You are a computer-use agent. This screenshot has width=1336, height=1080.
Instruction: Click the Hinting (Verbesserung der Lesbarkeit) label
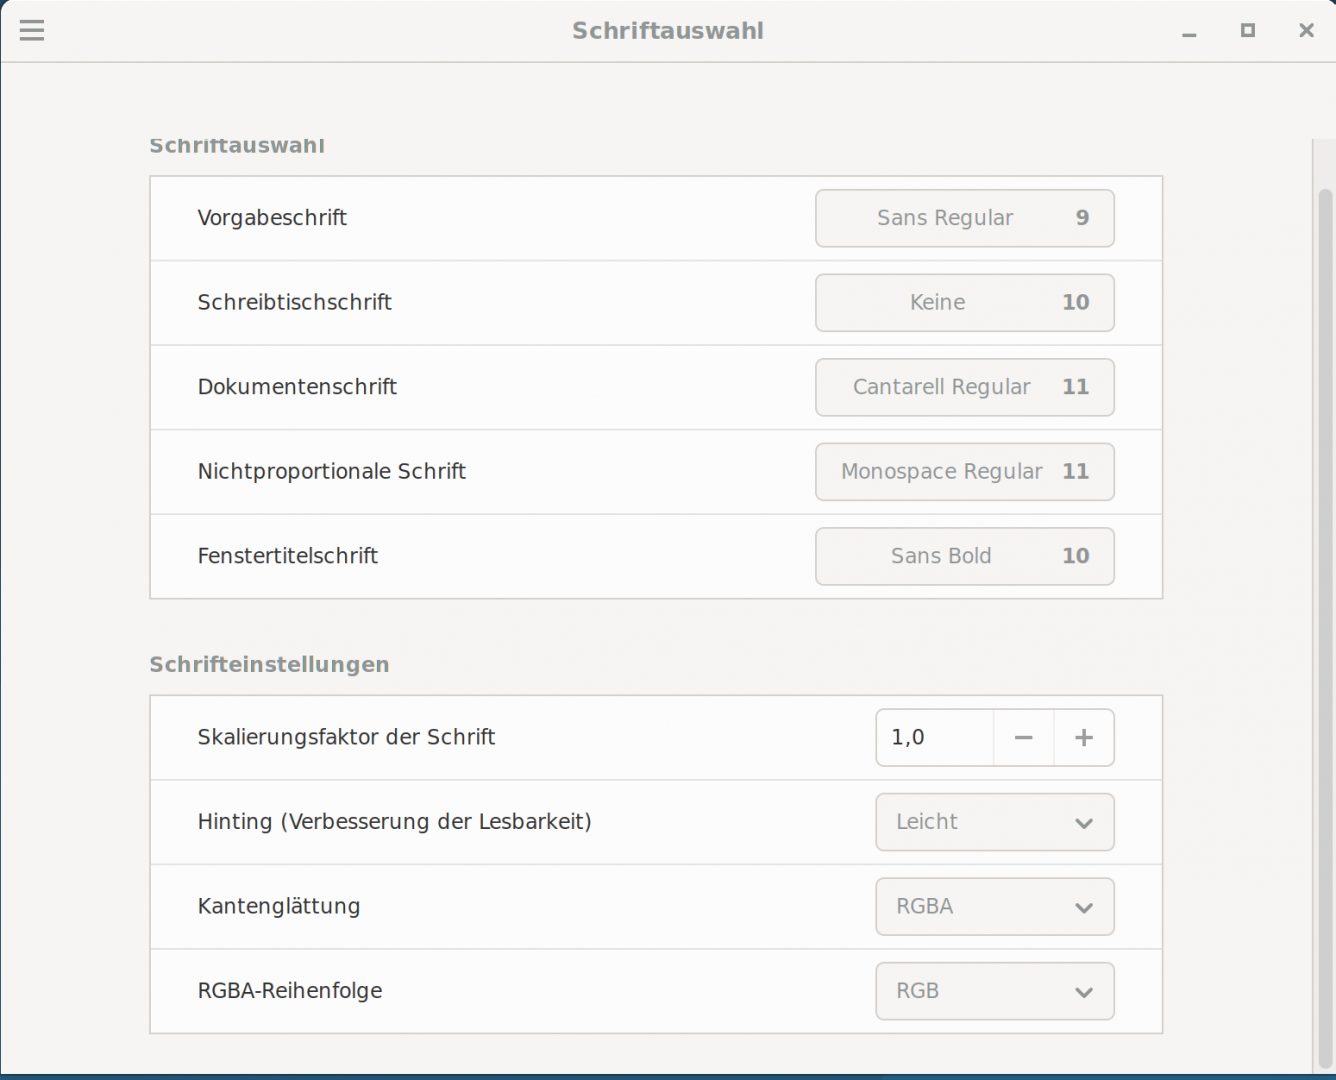pyautogui.click(x=394, y=822)
